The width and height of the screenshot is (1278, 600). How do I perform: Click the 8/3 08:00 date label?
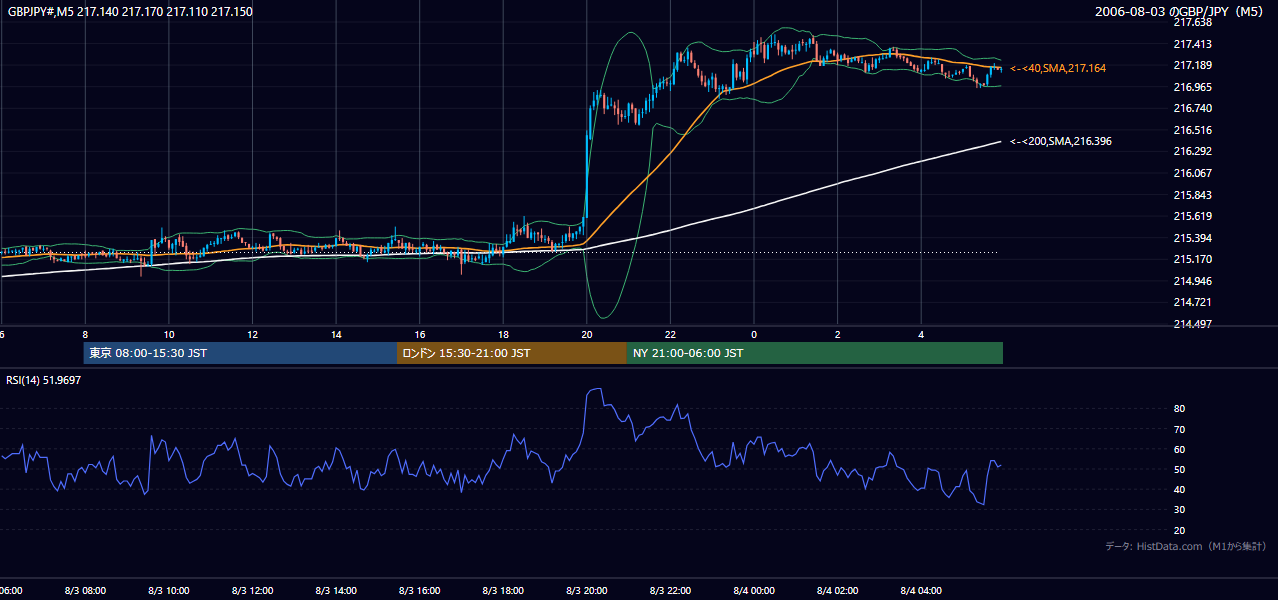pos(85,591)
